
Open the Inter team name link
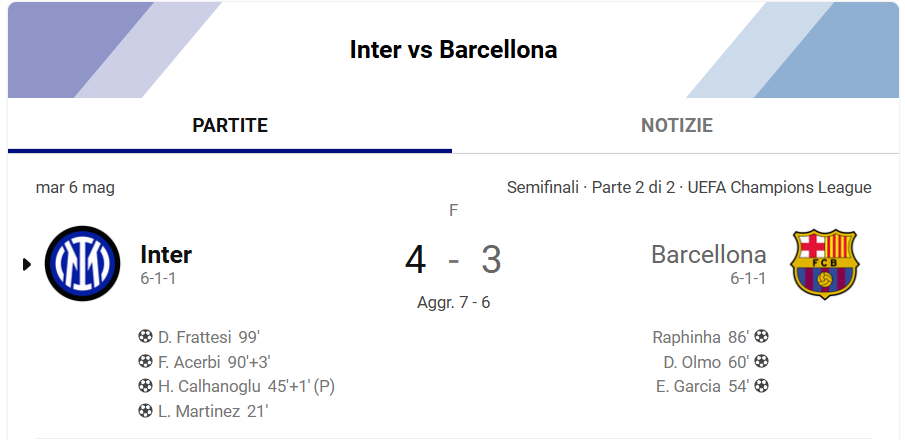click(x=166, y=254)
